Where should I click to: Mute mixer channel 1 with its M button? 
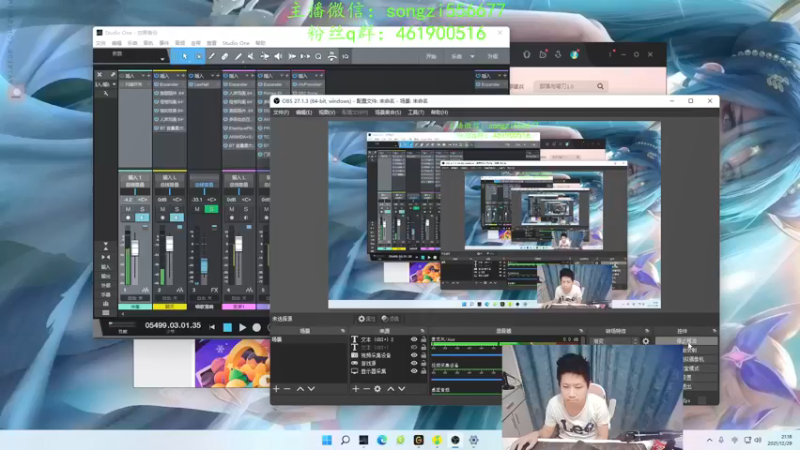pyautogui.click(x=128, y=209)
